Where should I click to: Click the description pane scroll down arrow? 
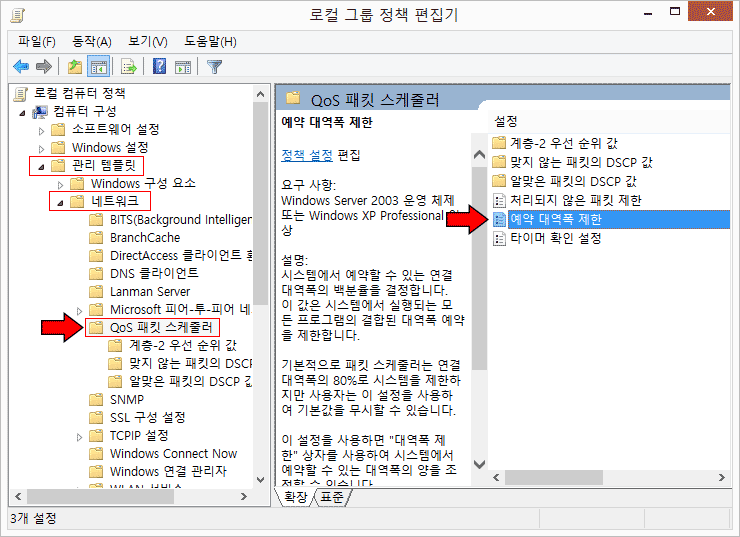(x=479, y=464)
